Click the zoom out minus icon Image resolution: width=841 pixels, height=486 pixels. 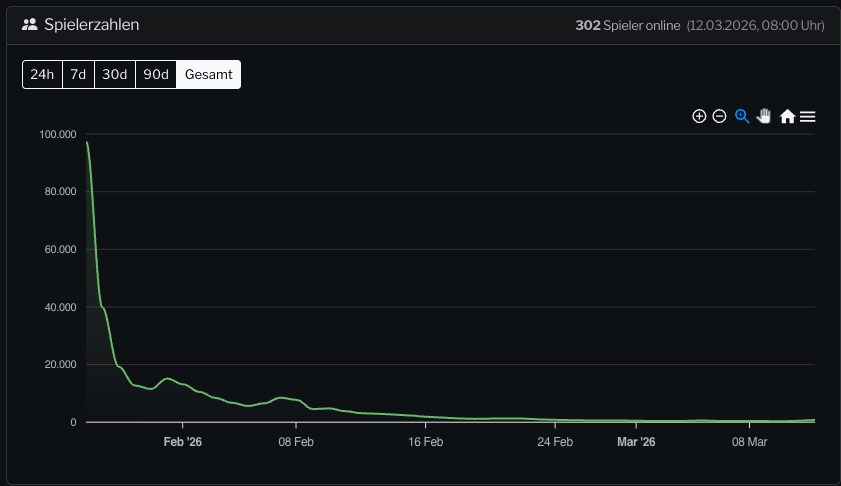(x=719, y=116)
